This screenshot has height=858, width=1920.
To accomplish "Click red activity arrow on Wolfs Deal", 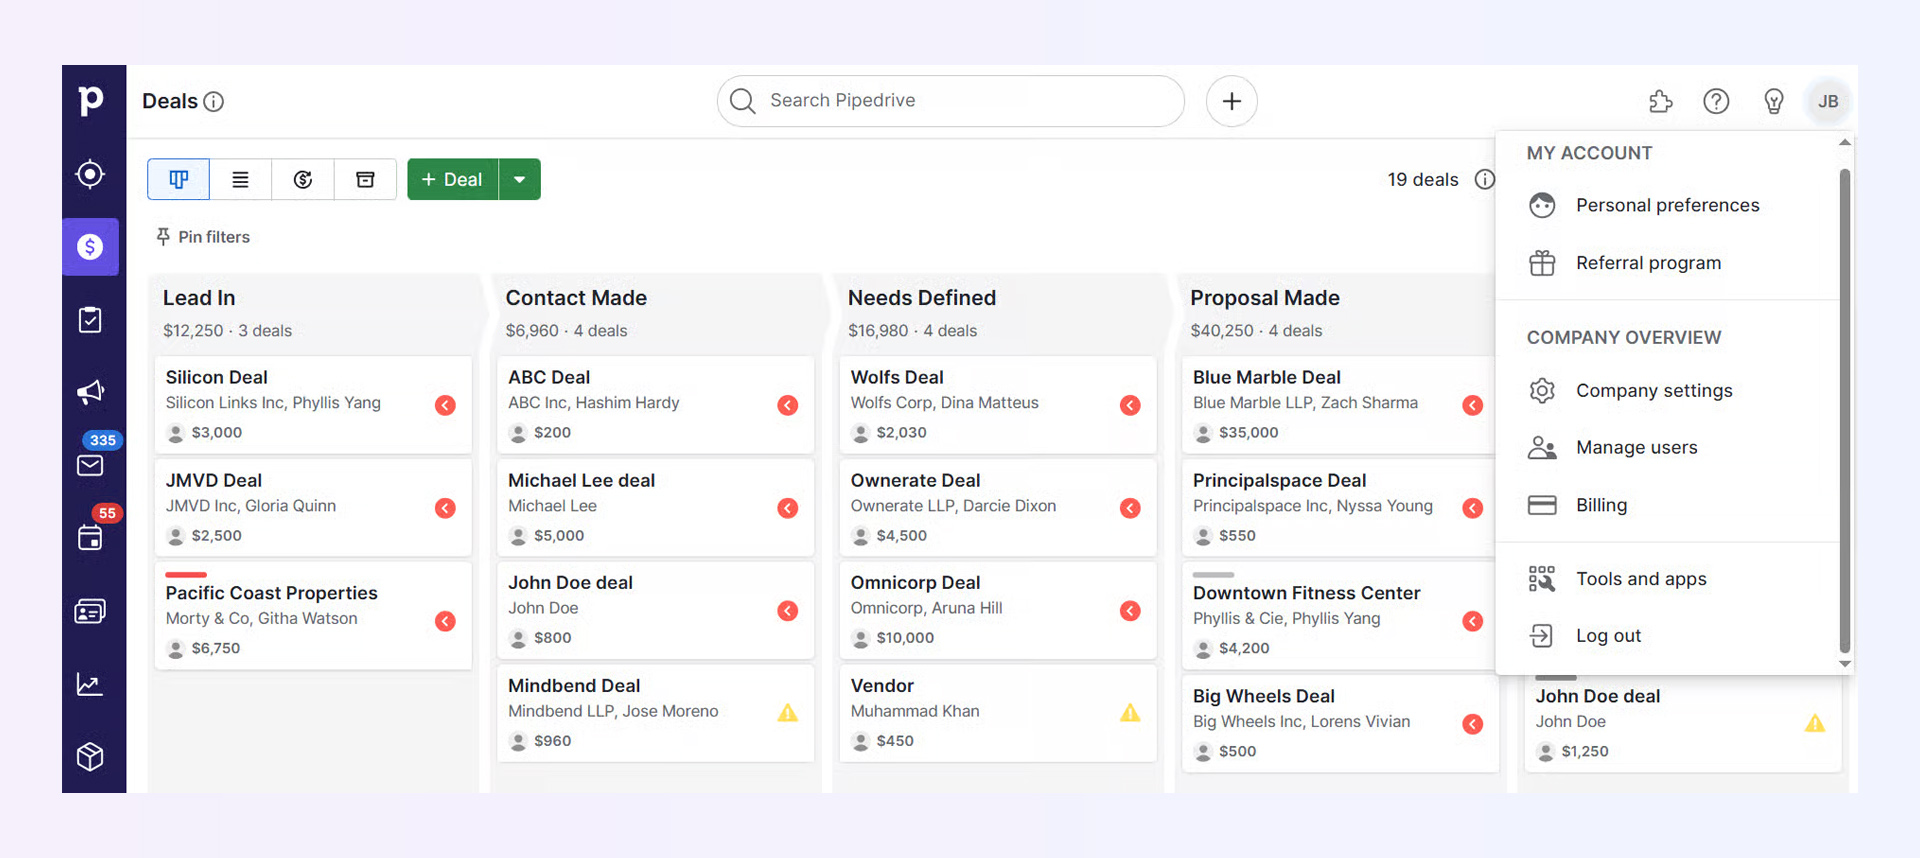I will 1130,405.
